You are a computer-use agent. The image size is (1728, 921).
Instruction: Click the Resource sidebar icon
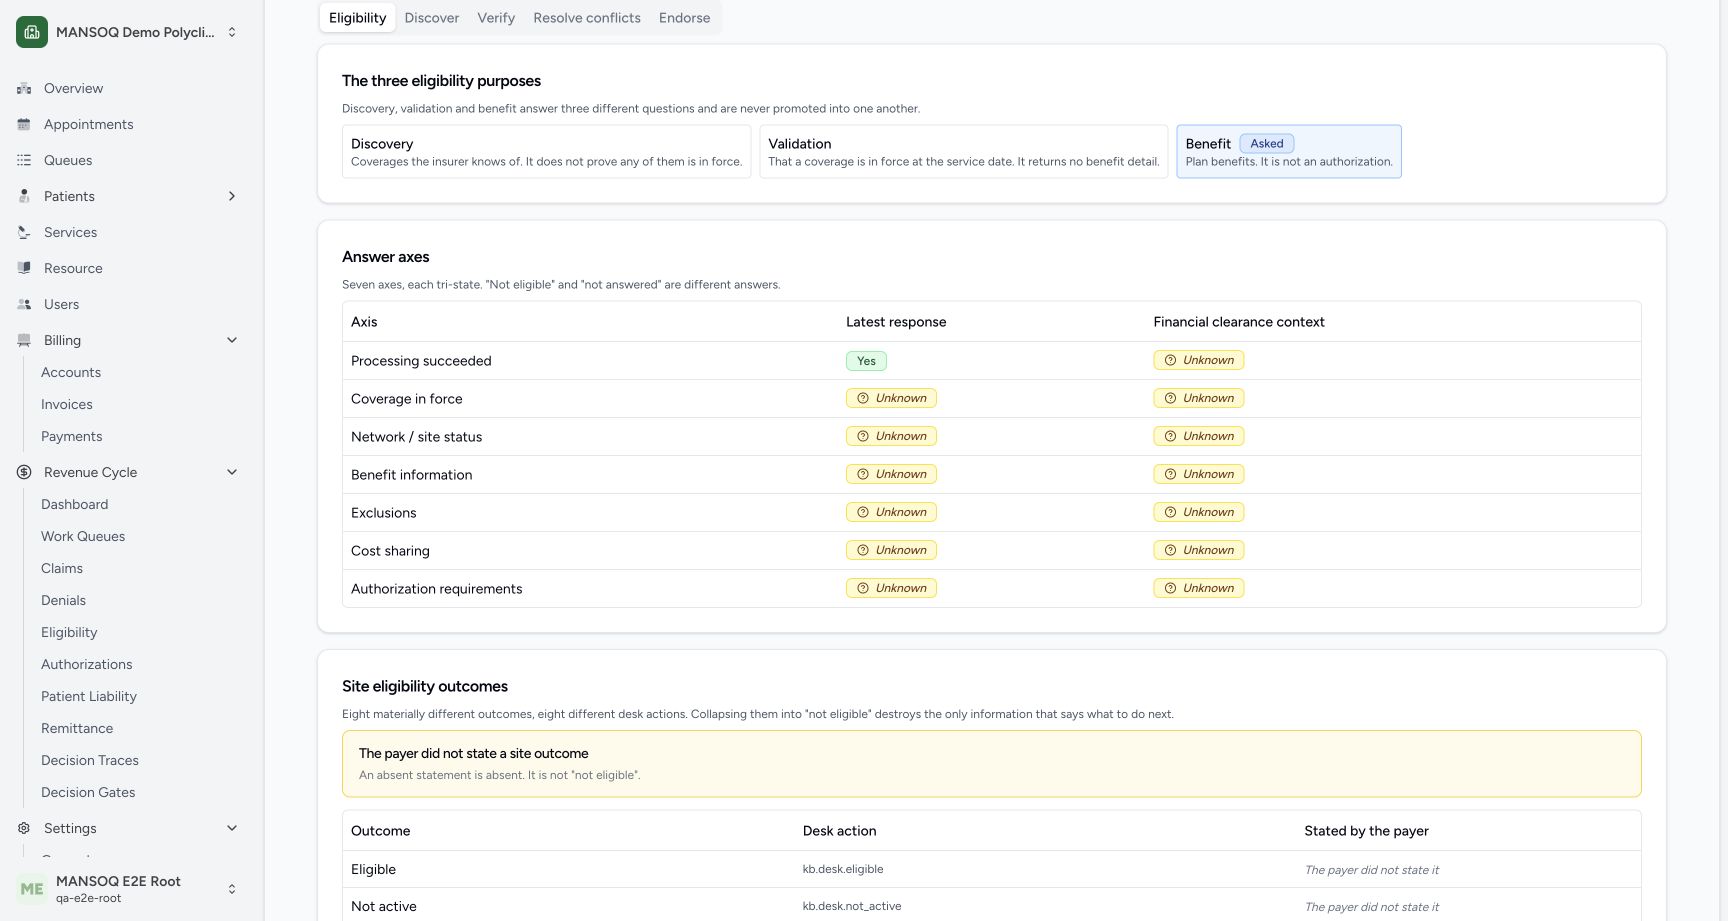click(24, 268)
